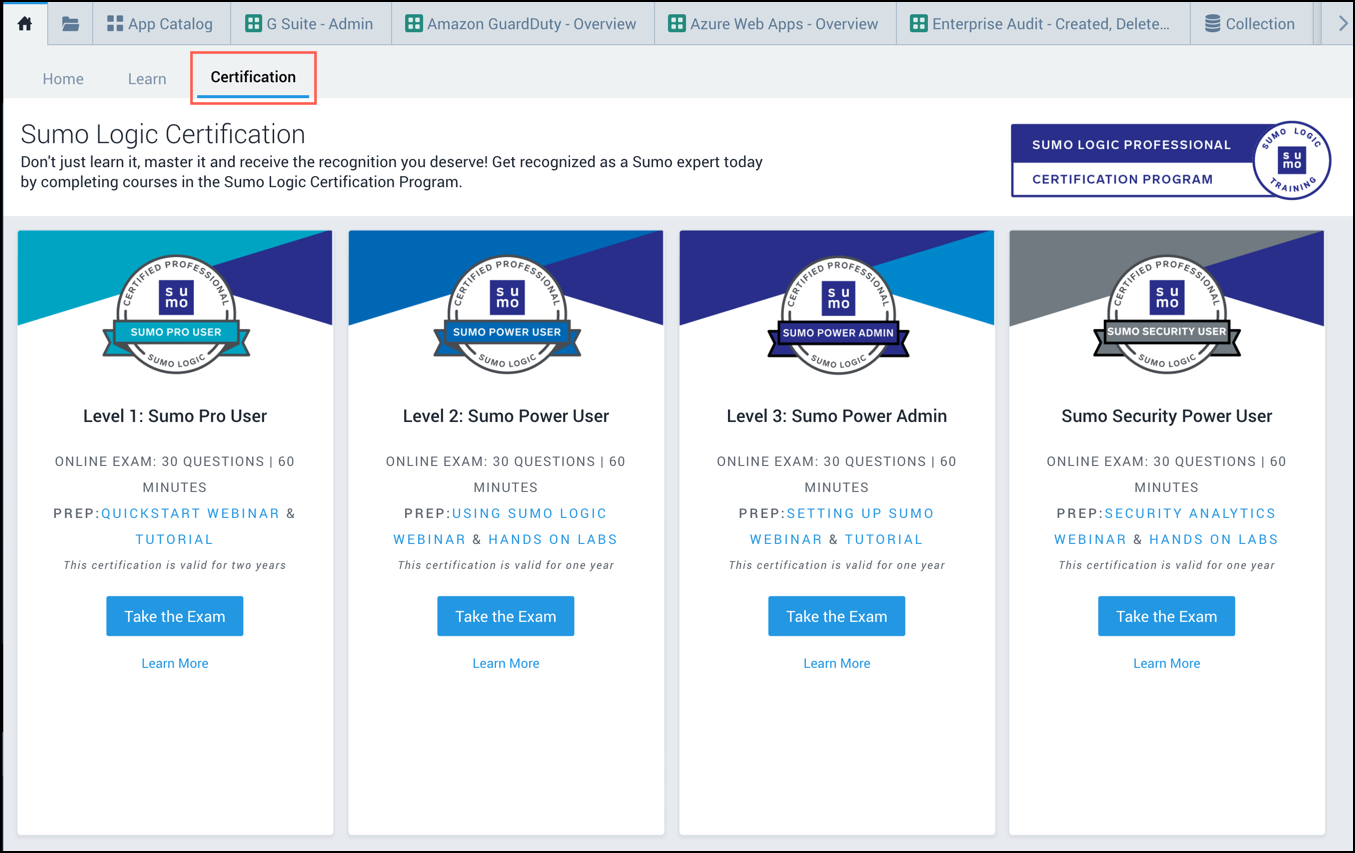Take the Exam for Sumo Power Admin

pos(836,616)
